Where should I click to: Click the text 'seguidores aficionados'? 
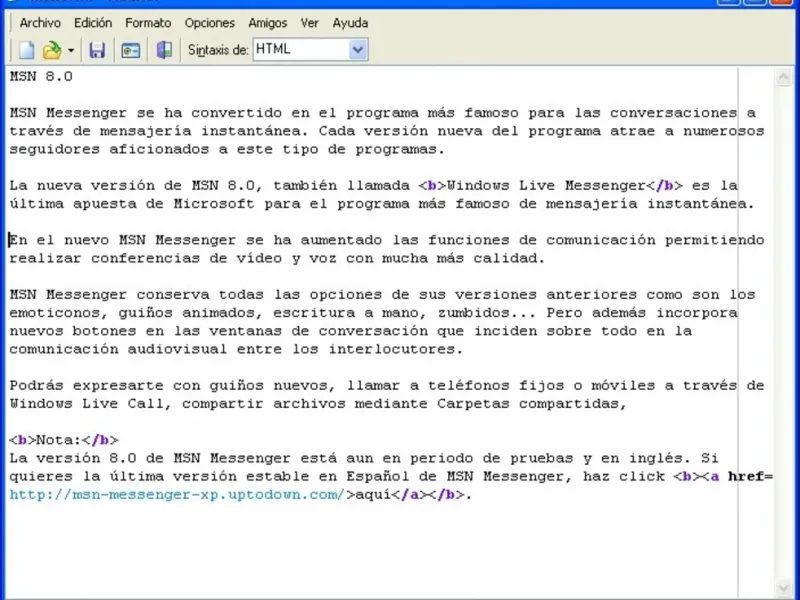coord(109,149)
